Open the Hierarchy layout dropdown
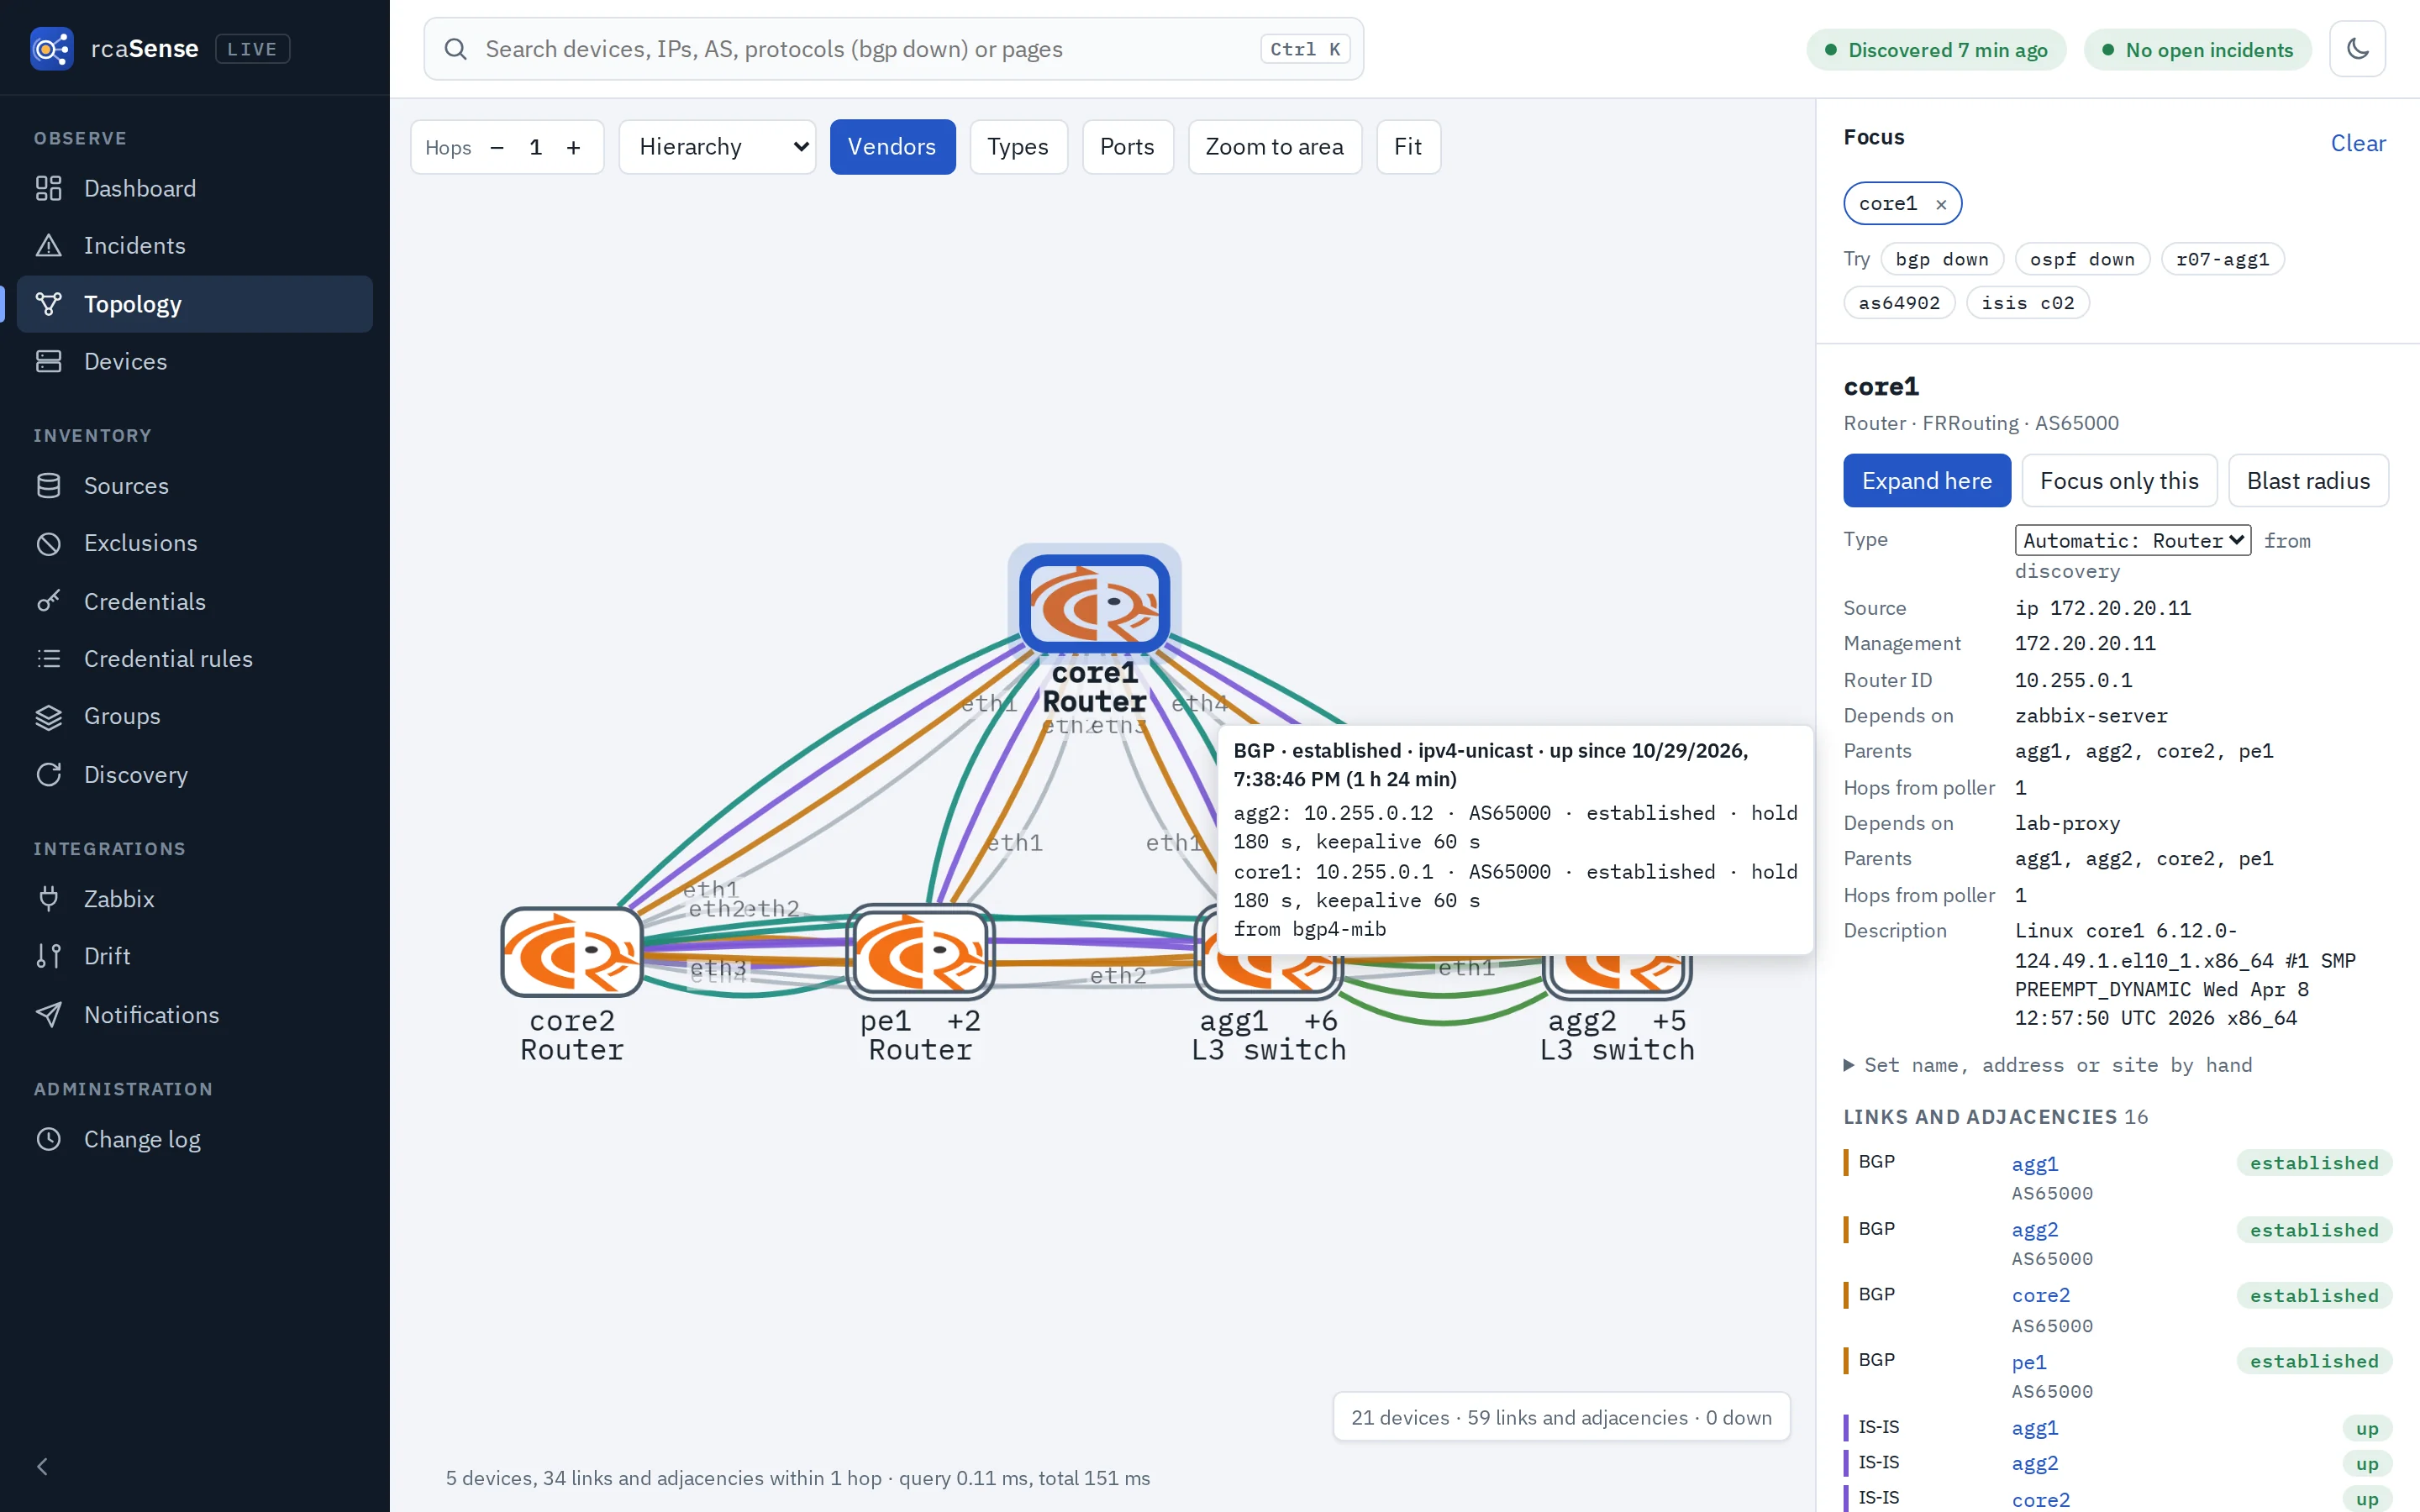The width and height of the screenshot is (2420, 1512). 717,147
